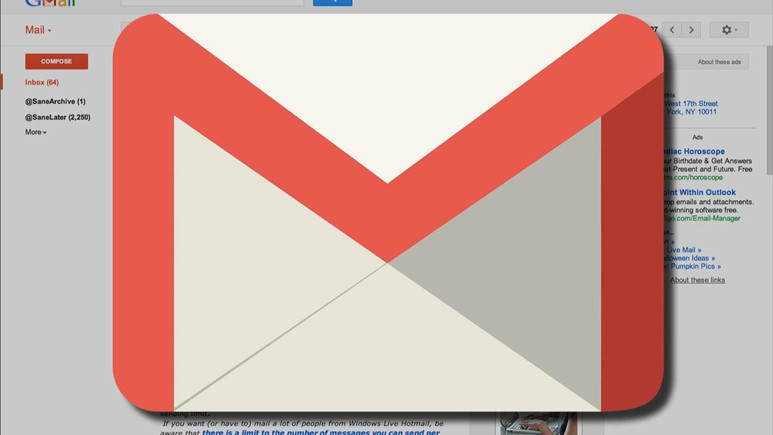This screenshot has width=773, height=435.
Task: Open the Within Outlook ad headline
Action: pos(700,192)
